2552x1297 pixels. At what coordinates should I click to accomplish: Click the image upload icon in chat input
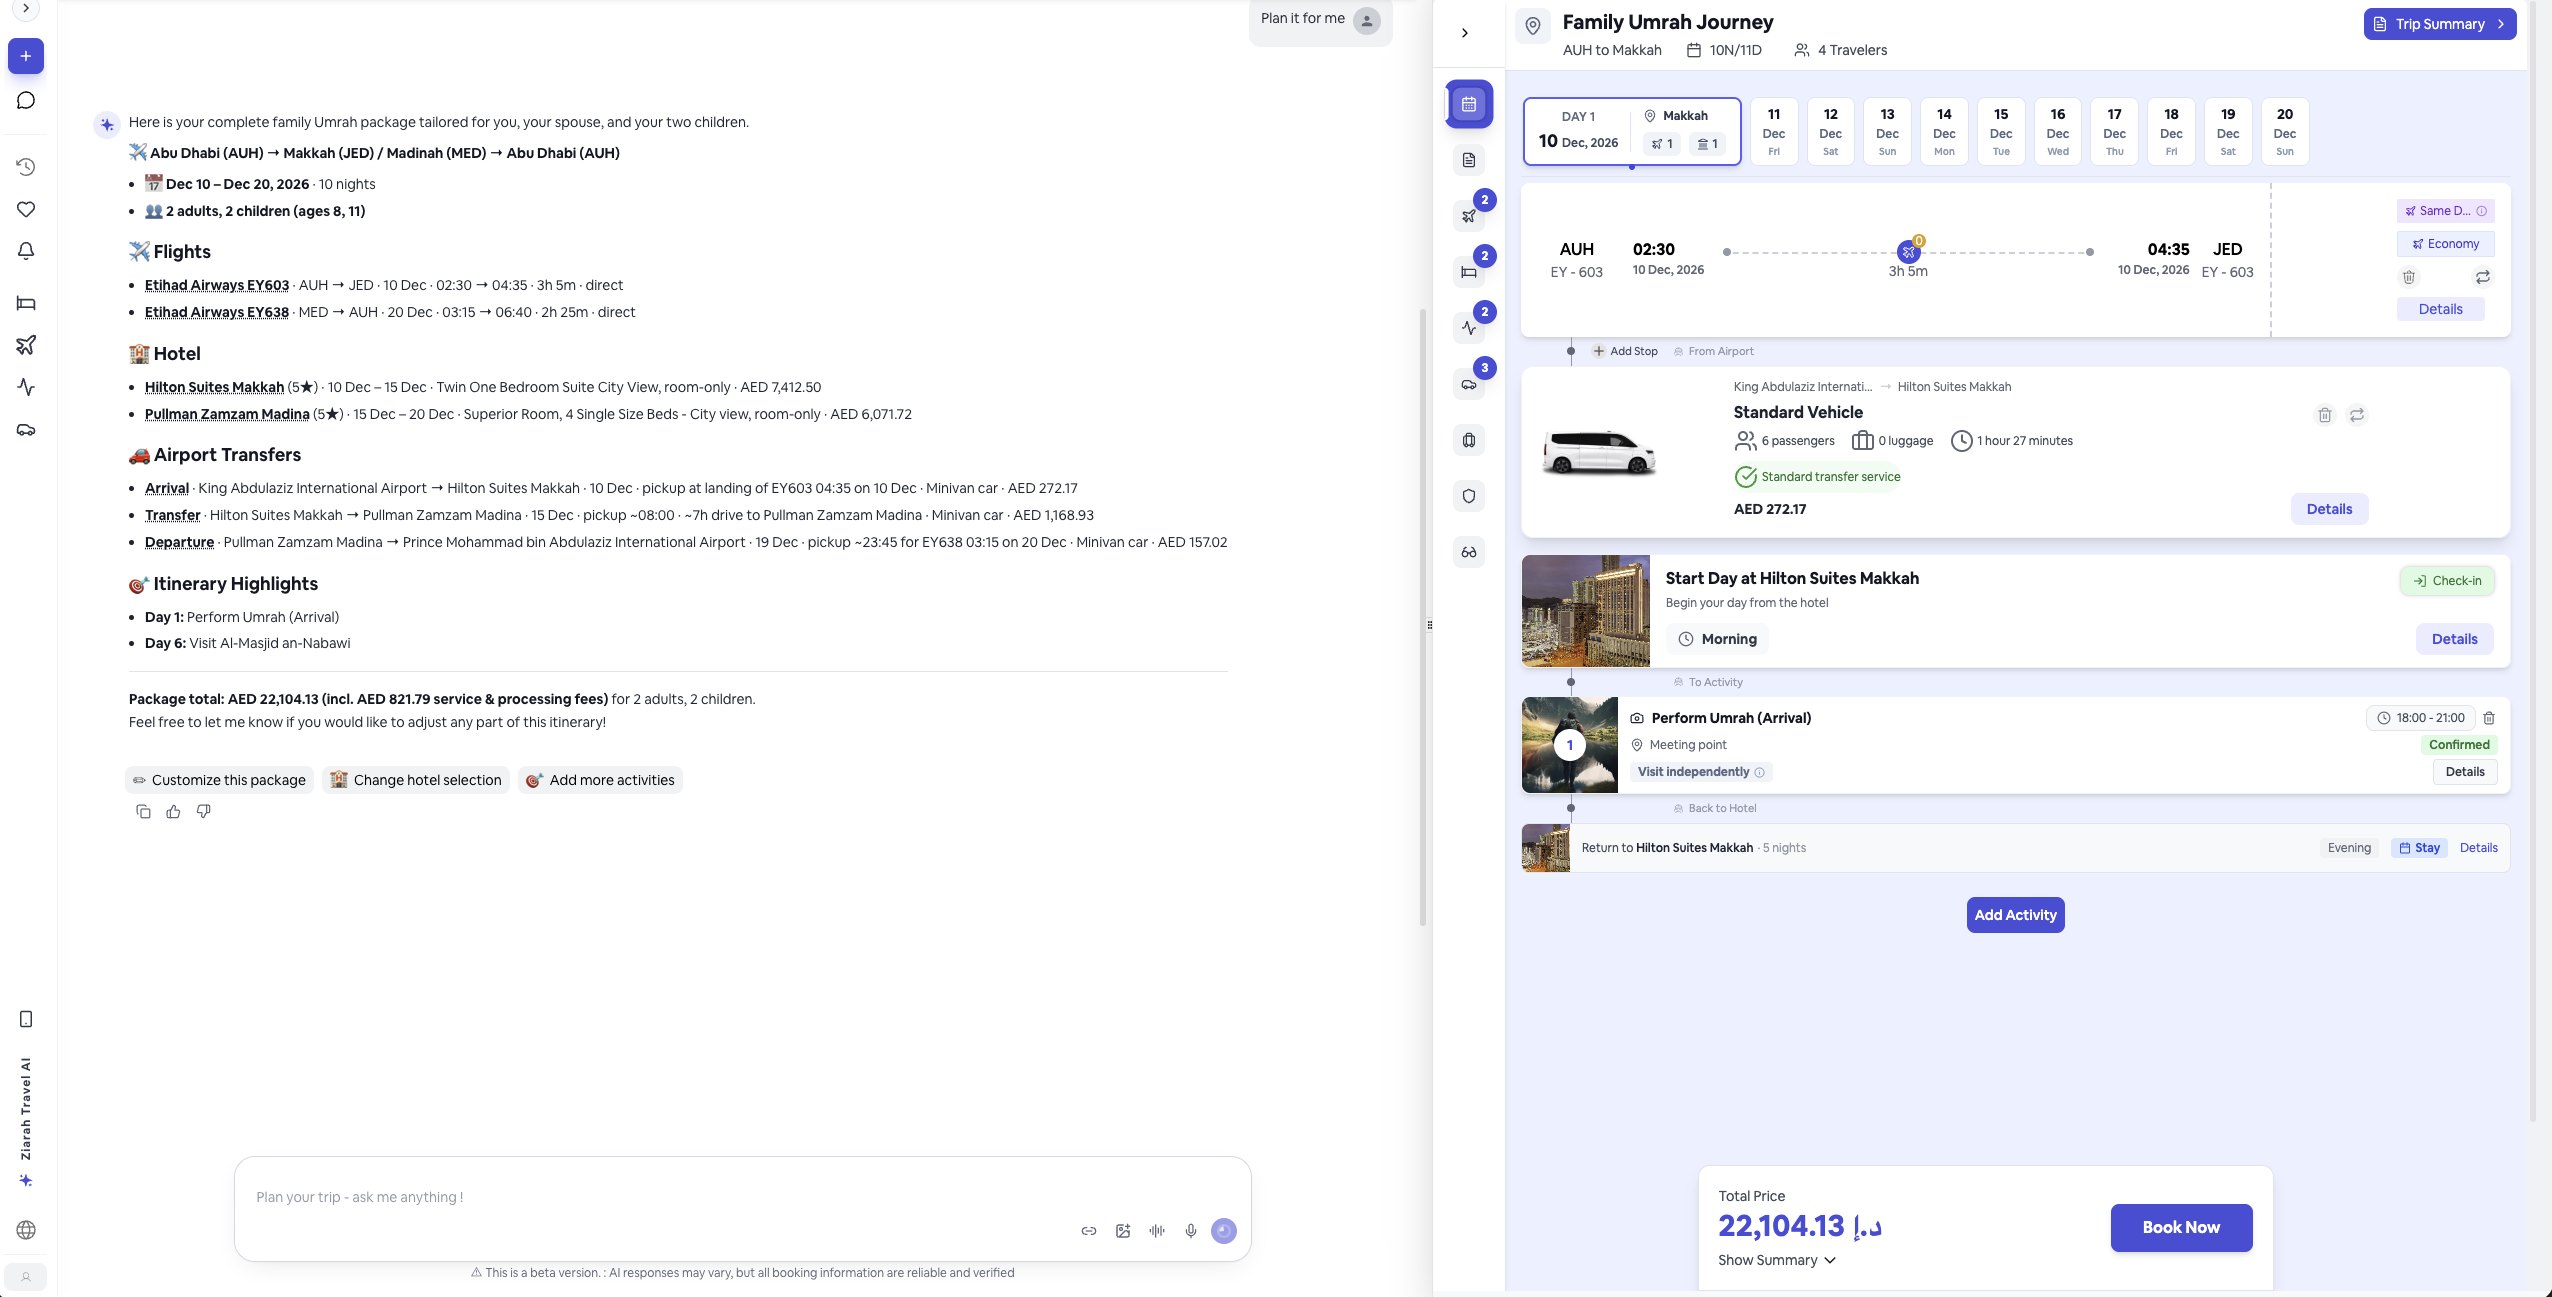(1123, 1231)
